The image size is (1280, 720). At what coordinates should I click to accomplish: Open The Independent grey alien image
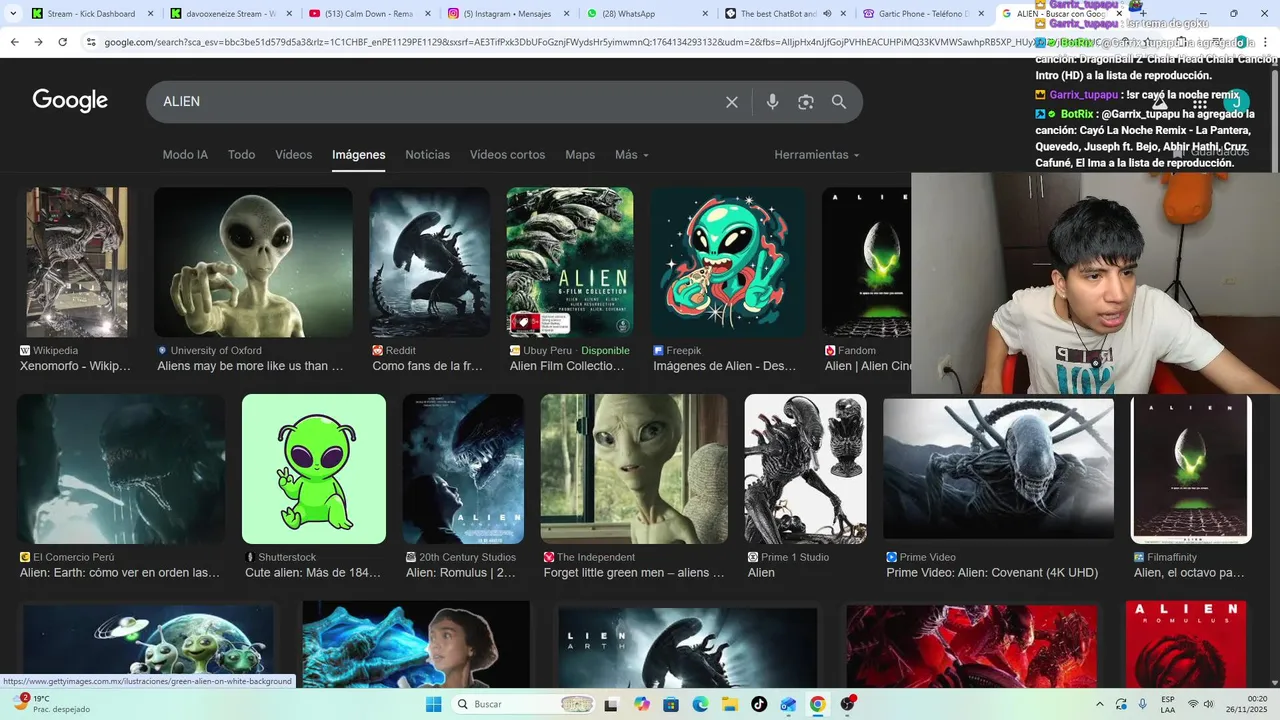point(634,469)
